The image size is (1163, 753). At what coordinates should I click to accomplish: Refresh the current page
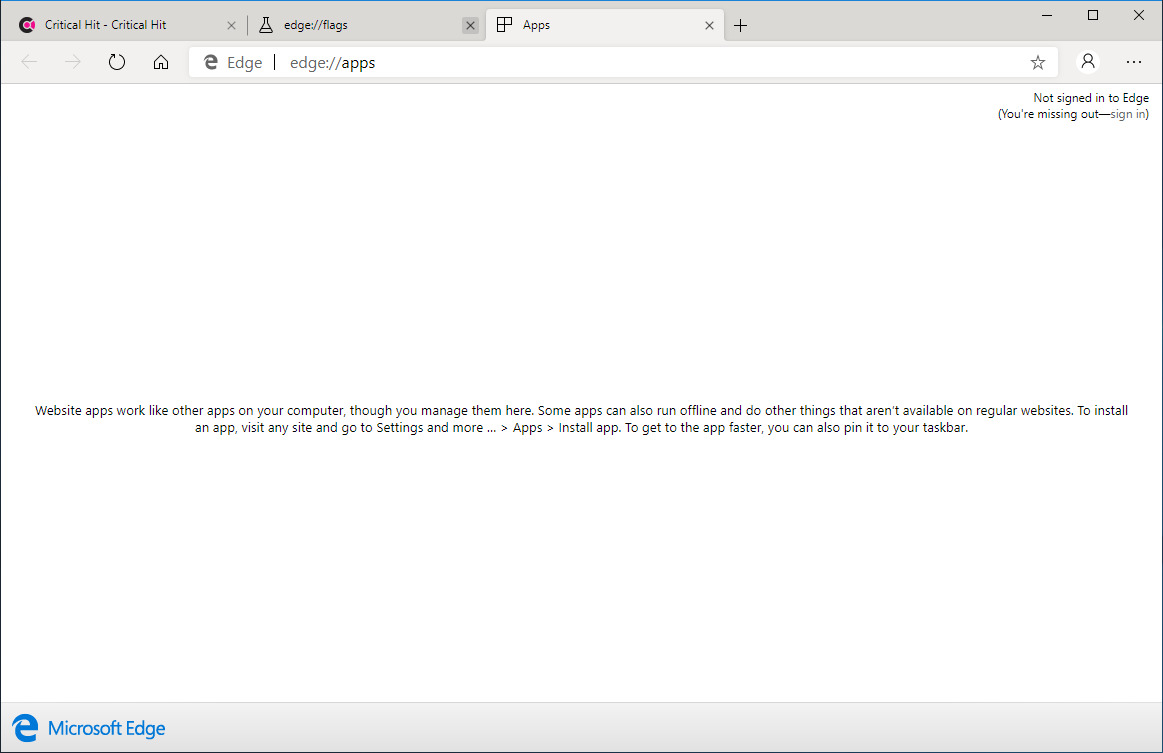tap(117, 62)
